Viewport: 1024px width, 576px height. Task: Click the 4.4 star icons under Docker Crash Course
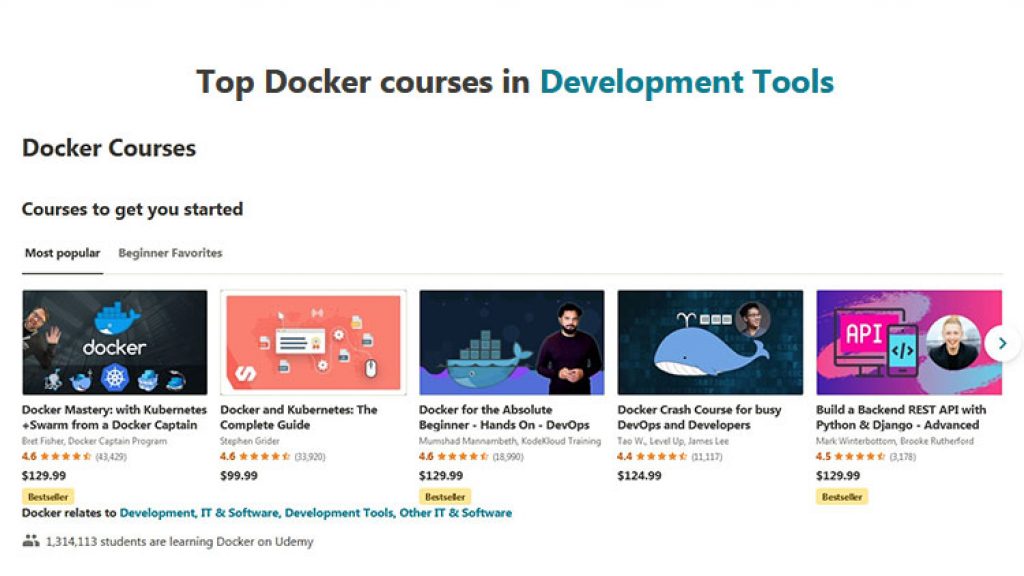(661, 457)
